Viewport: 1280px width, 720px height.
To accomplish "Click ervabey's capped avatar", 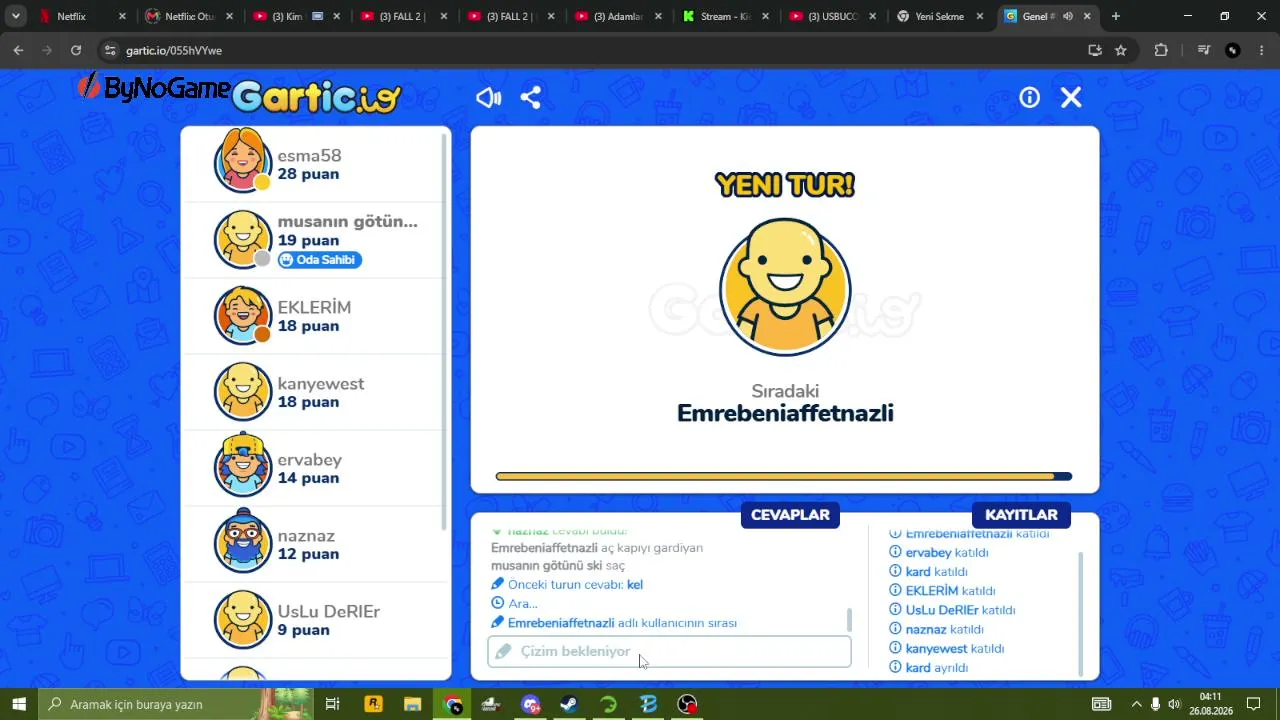I will point(243,465).
